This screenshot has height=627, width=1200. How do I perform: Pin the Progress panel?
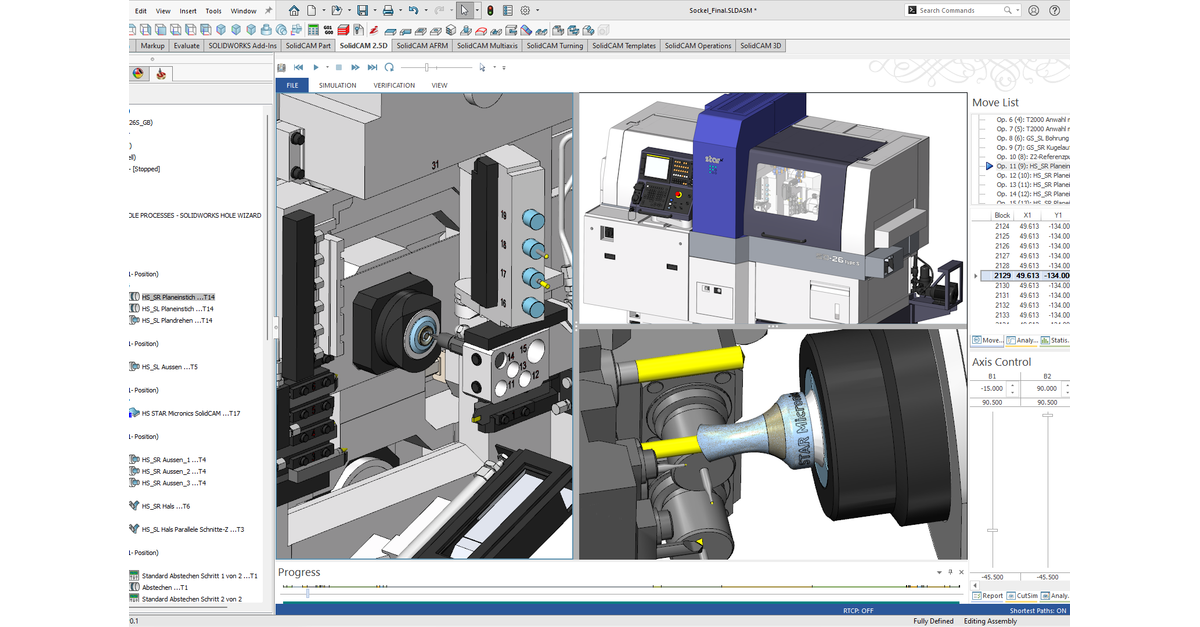click(x=950, y=572)
